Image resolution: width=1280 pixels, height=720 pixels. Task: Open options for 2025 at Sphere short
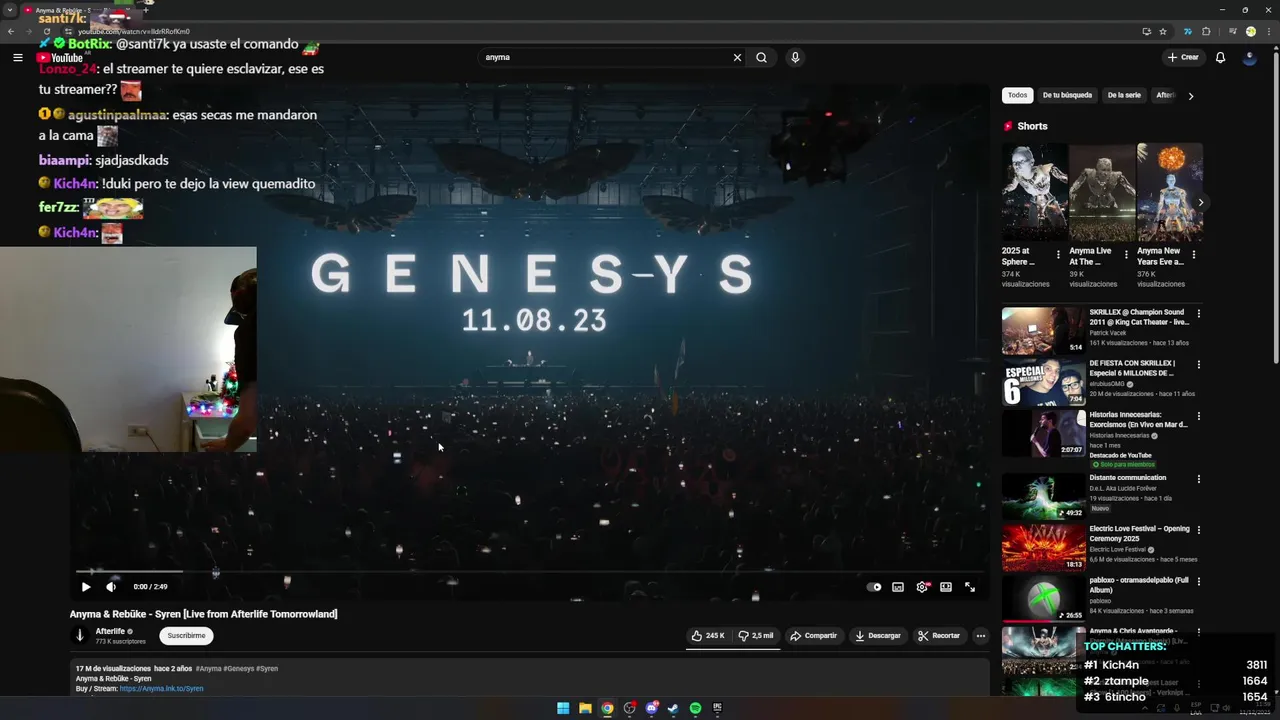[x=1058, y=255]
